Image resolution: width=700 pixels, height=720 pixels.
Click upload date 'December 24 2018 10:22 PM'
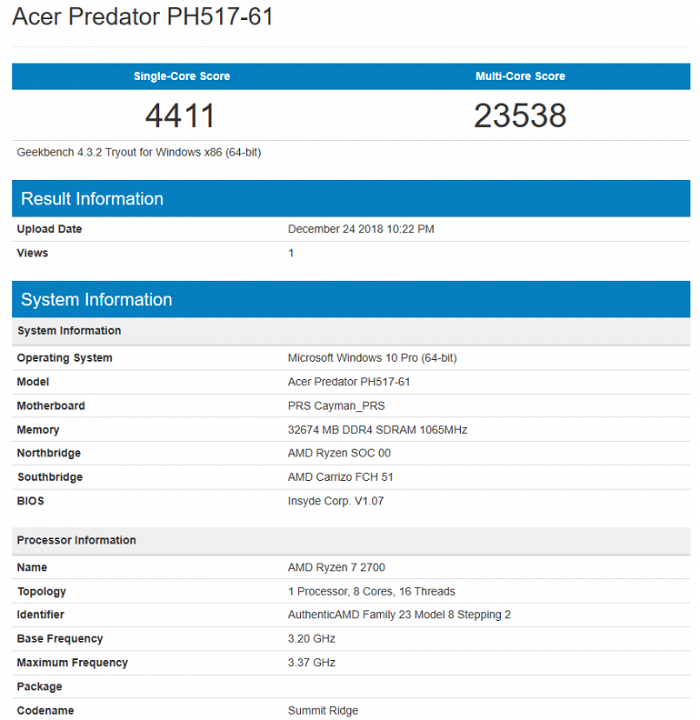(361, 229)
